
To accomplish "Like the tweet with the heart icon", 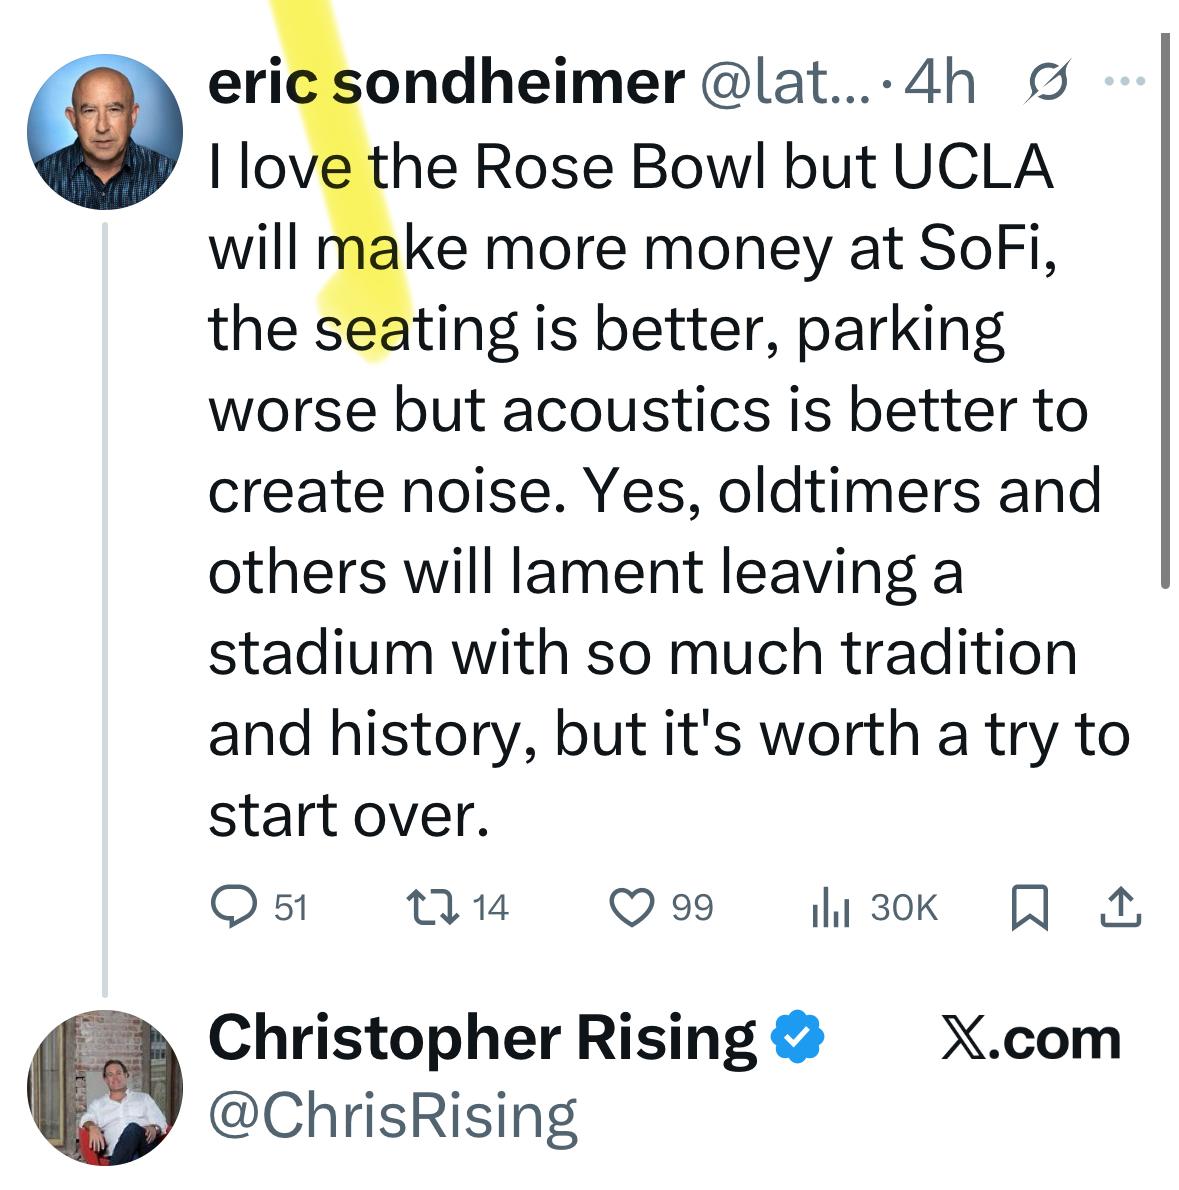I will point(631,907).
